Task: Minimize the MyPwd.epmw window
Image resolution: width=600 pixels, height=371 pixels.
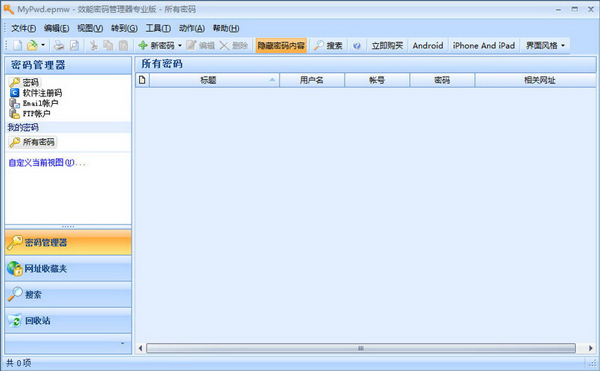Action: pyautogui.click(x=558, y=9)
